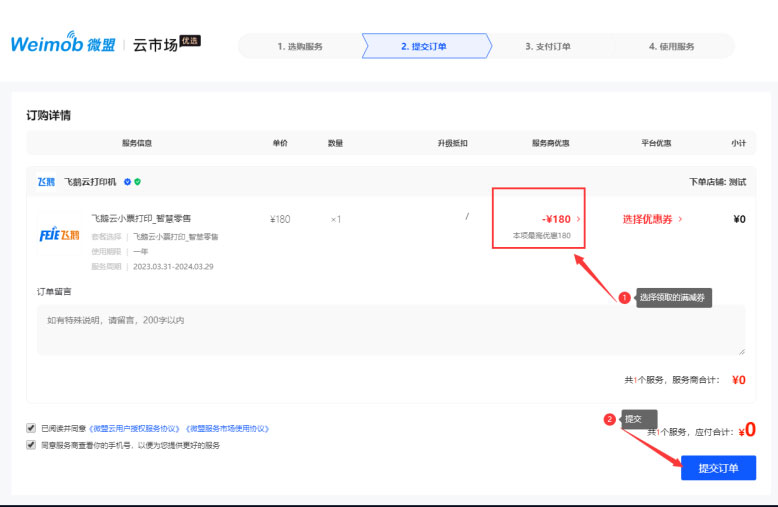Viewport: 778px width, 507px height.
Task: Click the 飞鹅 small store logo icon
Action: coord(47,182)
